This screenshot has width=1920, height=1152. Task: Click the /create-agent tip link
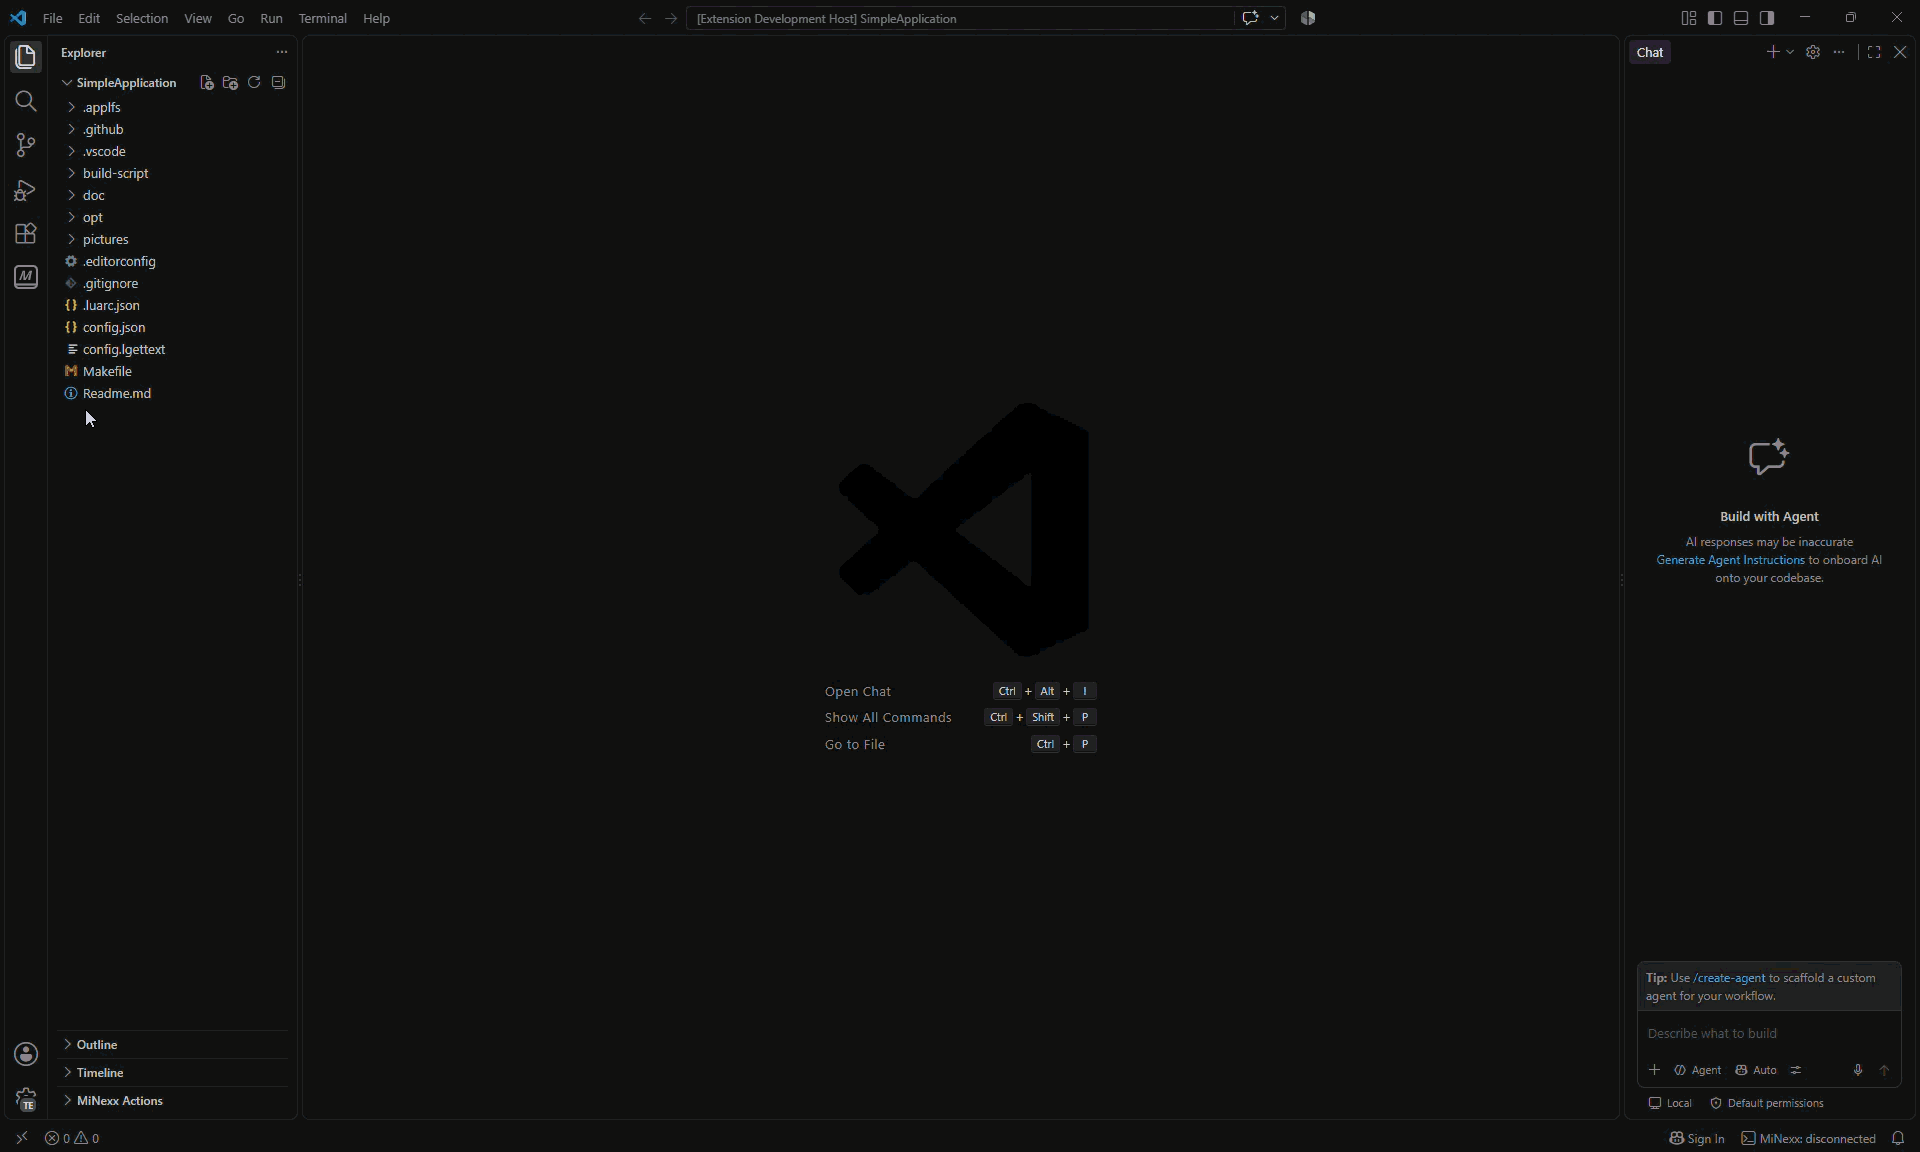coord(1729,978)
